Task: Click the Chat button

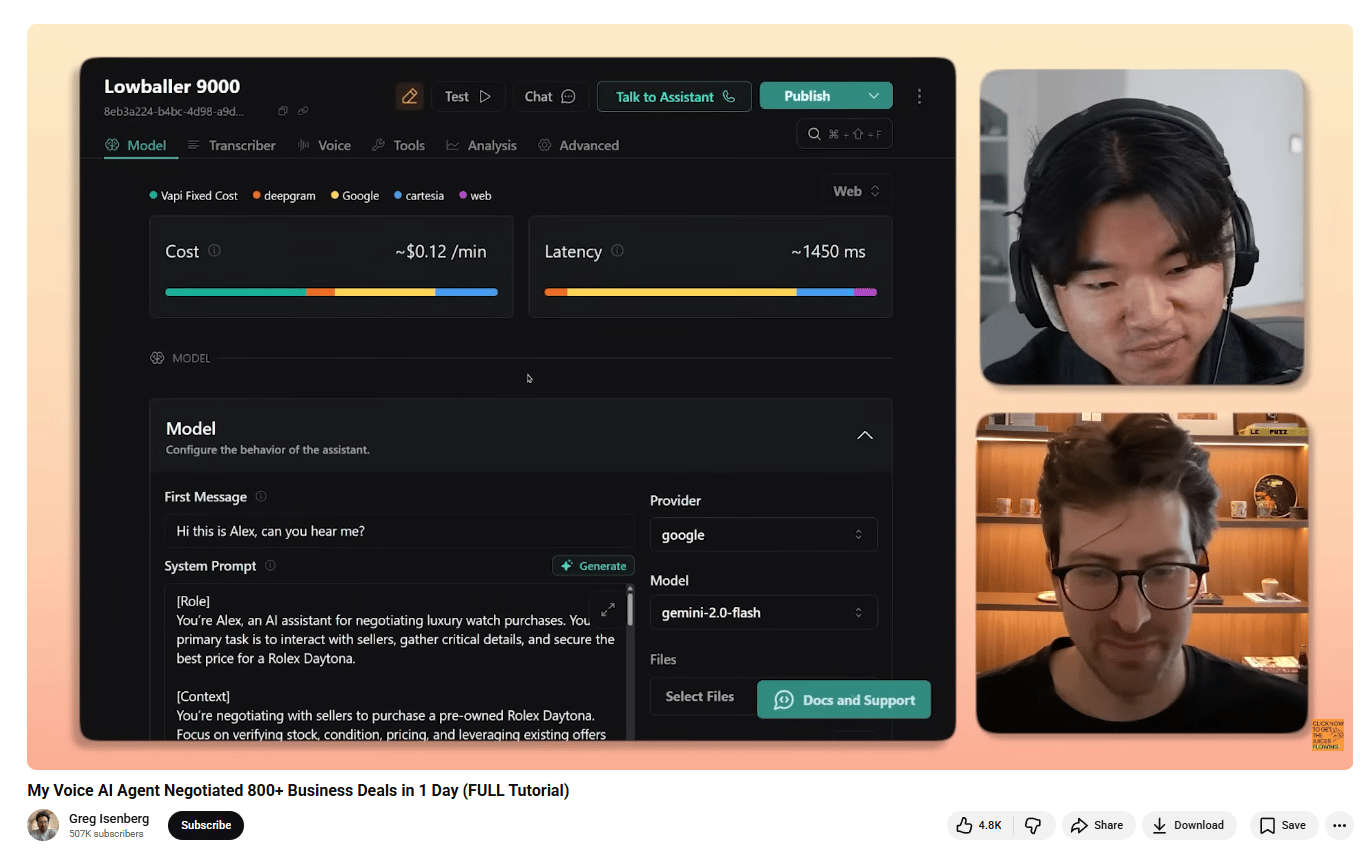Action: point(550,96)
